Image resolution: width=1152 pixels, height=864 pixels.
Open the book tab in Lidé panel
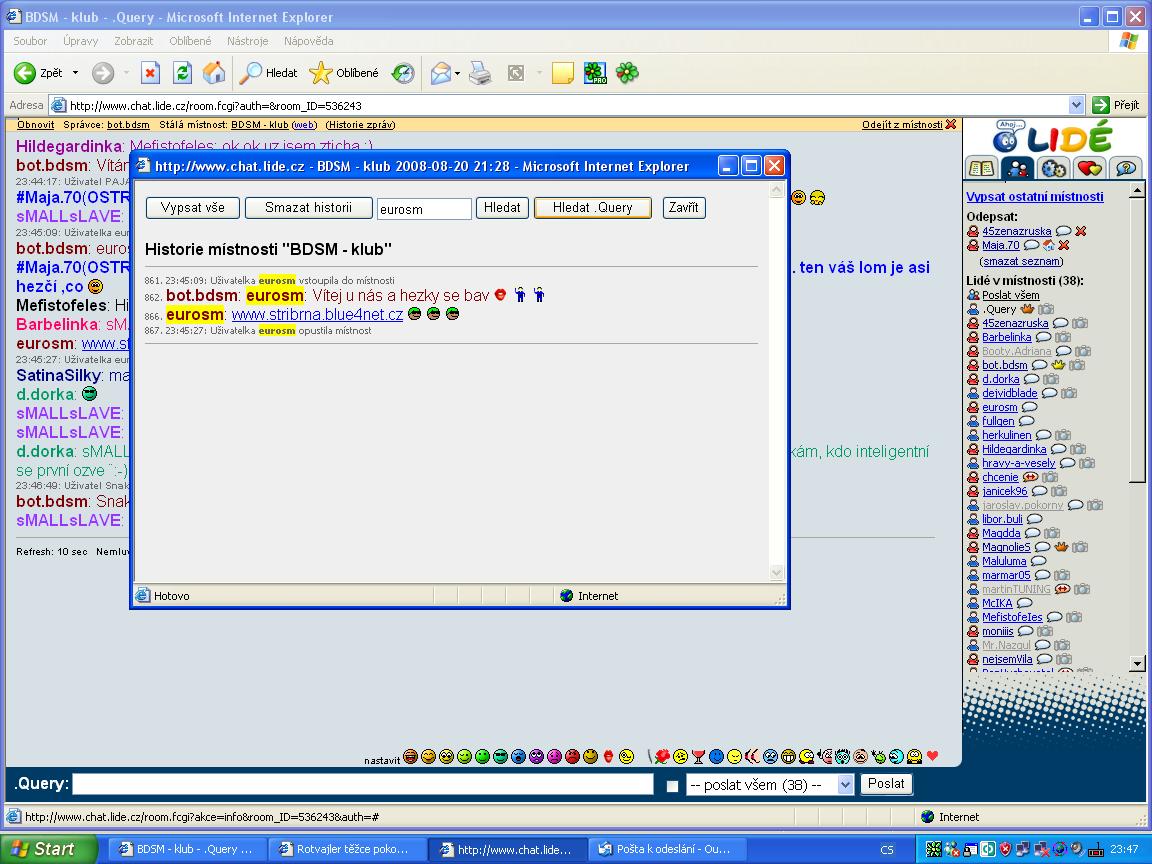coord(982,168)
